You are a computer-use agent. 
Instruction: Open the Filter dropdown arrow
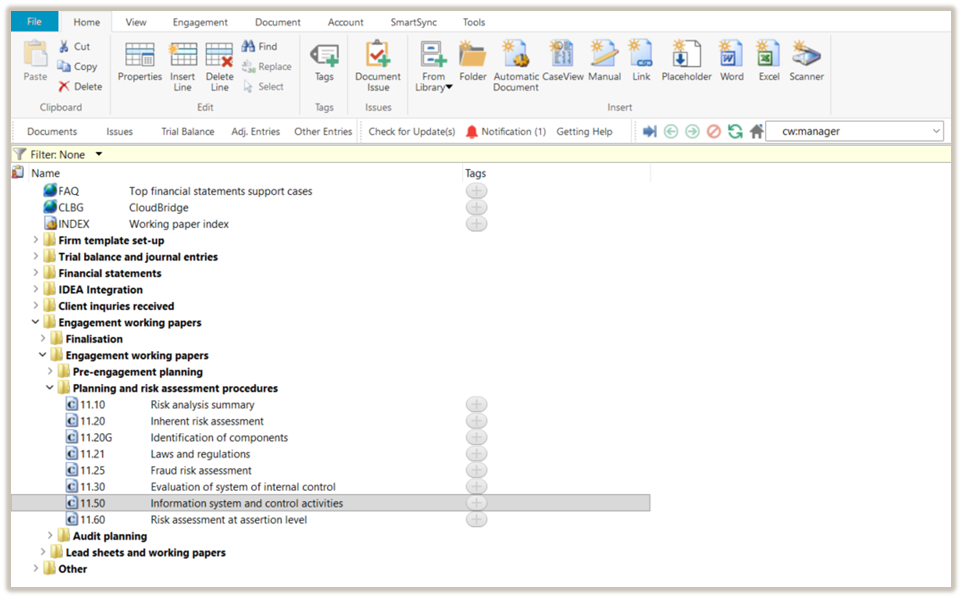pyautogui.click(x=99, y=155)
